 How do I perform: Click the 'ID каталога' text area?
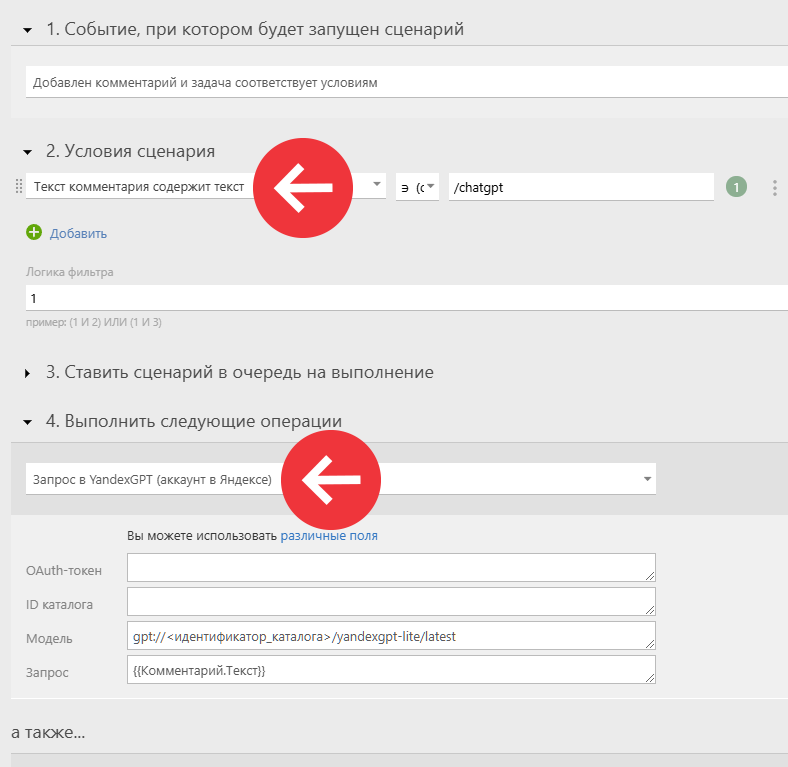coord(391,602)
